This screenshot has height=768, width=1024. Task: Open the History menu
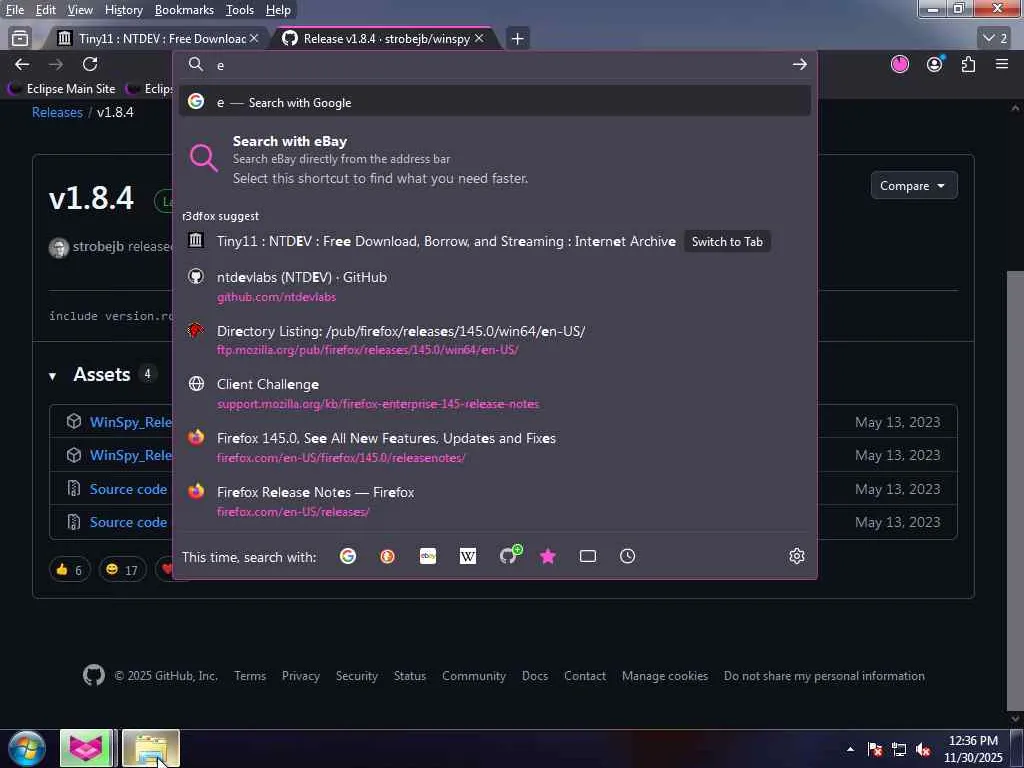pos(123,10)
